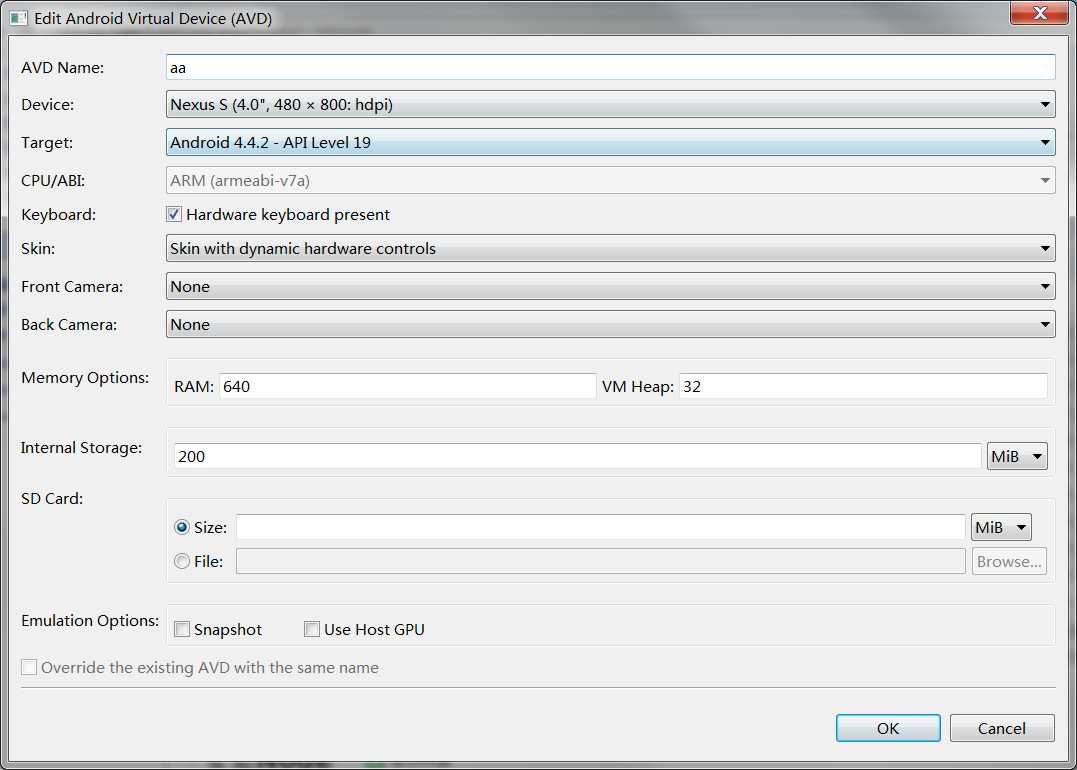Click the OK button

(888, 728)
